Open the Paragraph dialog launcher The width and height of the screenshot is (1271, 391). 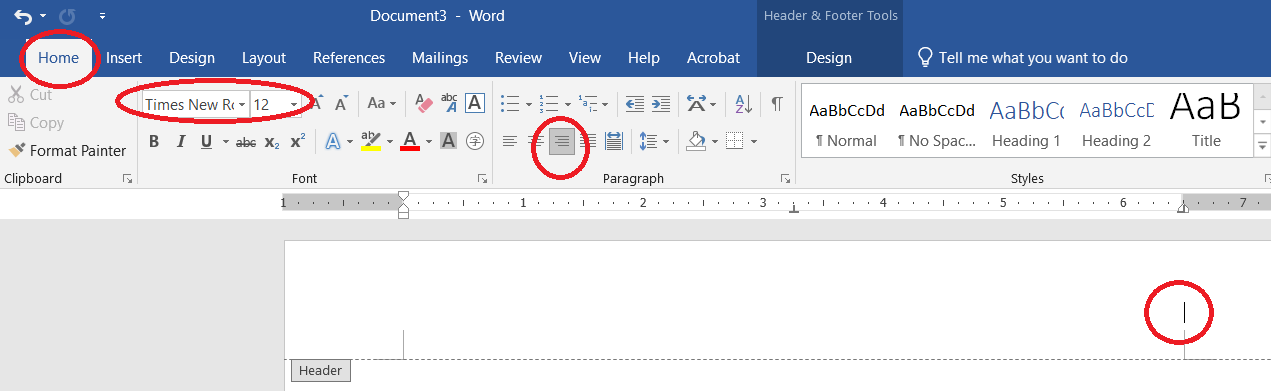pos(786,179)
